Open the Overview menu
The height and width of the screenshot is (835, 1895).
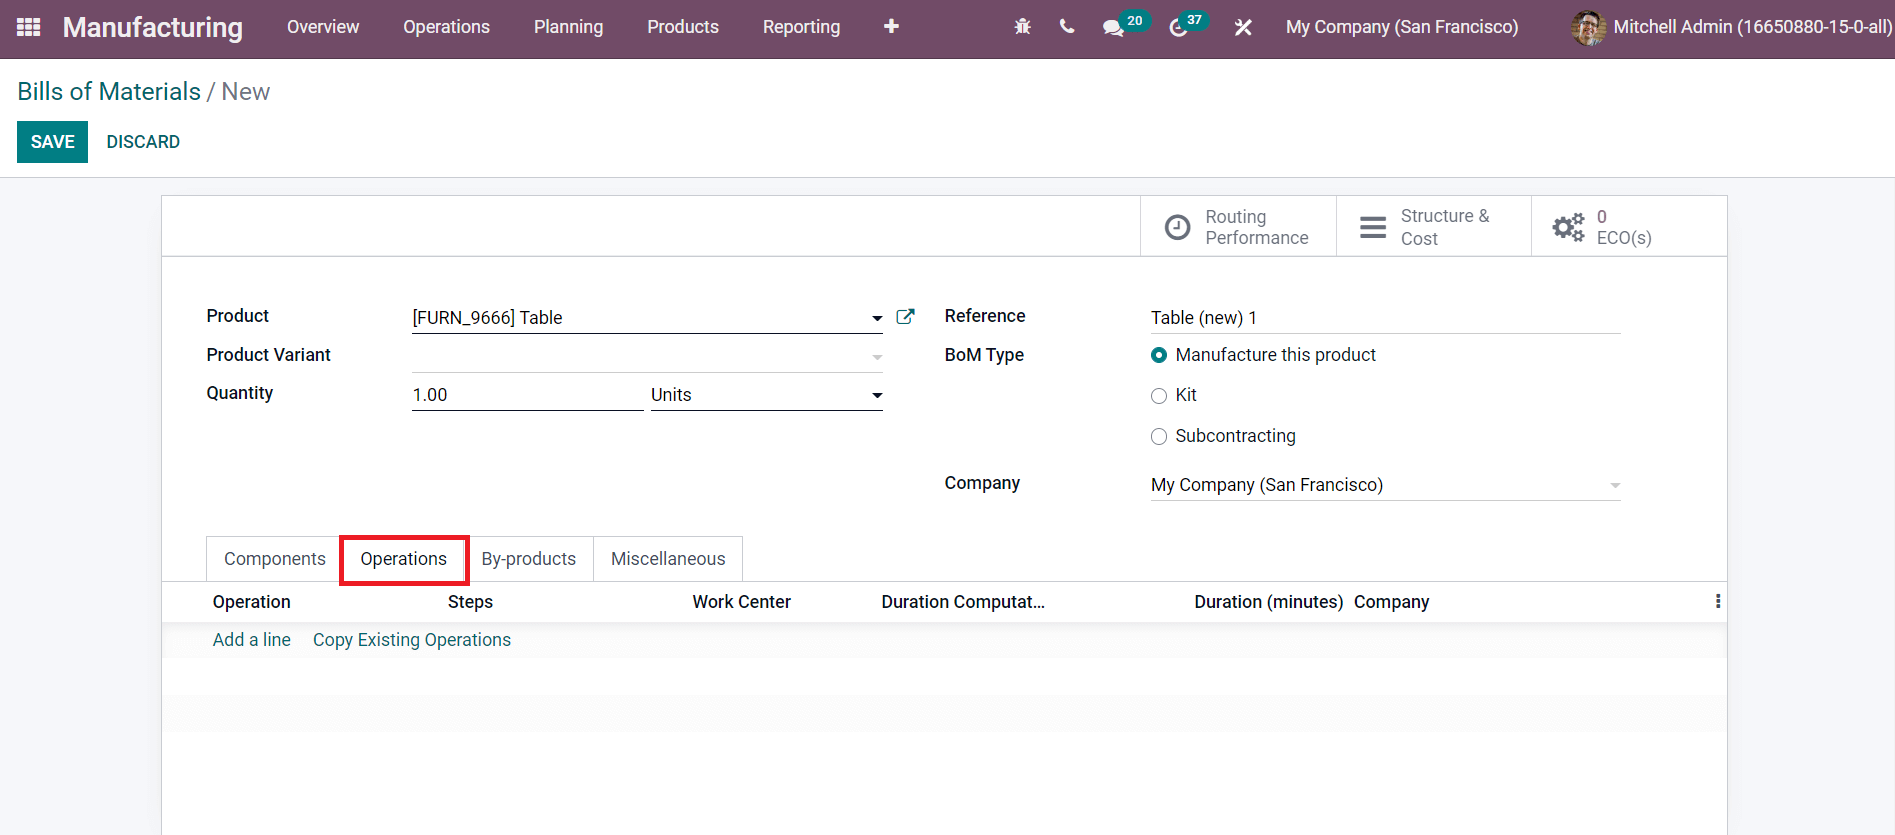pyautogui.click(x=323, y=27)
